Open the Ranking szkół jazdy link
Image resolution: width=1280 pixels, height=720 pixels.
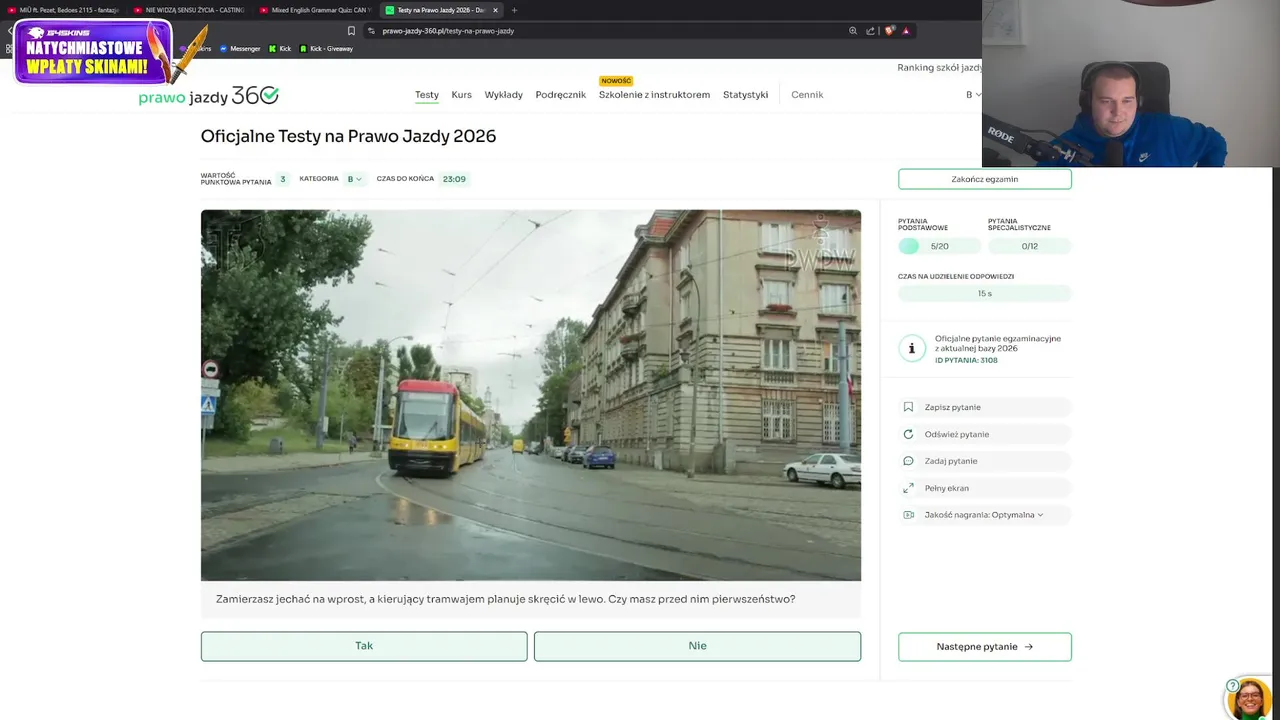(939, 68)
